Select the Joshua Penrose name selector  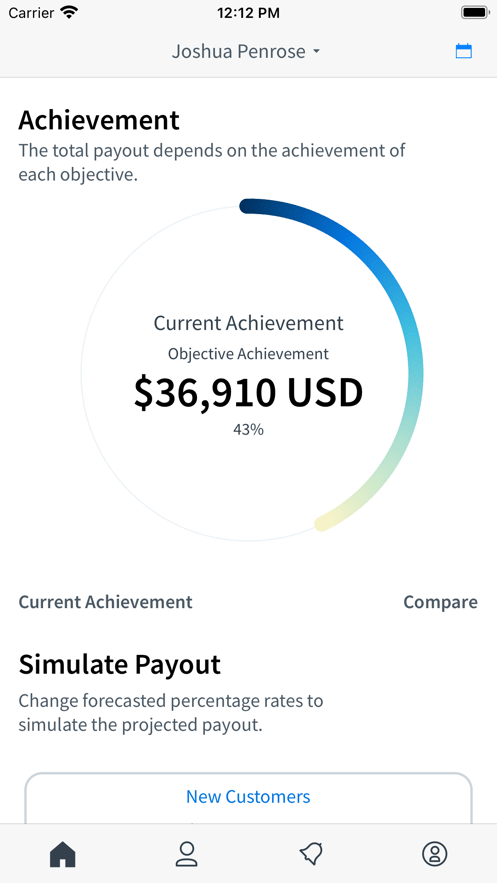coord(246,52)
